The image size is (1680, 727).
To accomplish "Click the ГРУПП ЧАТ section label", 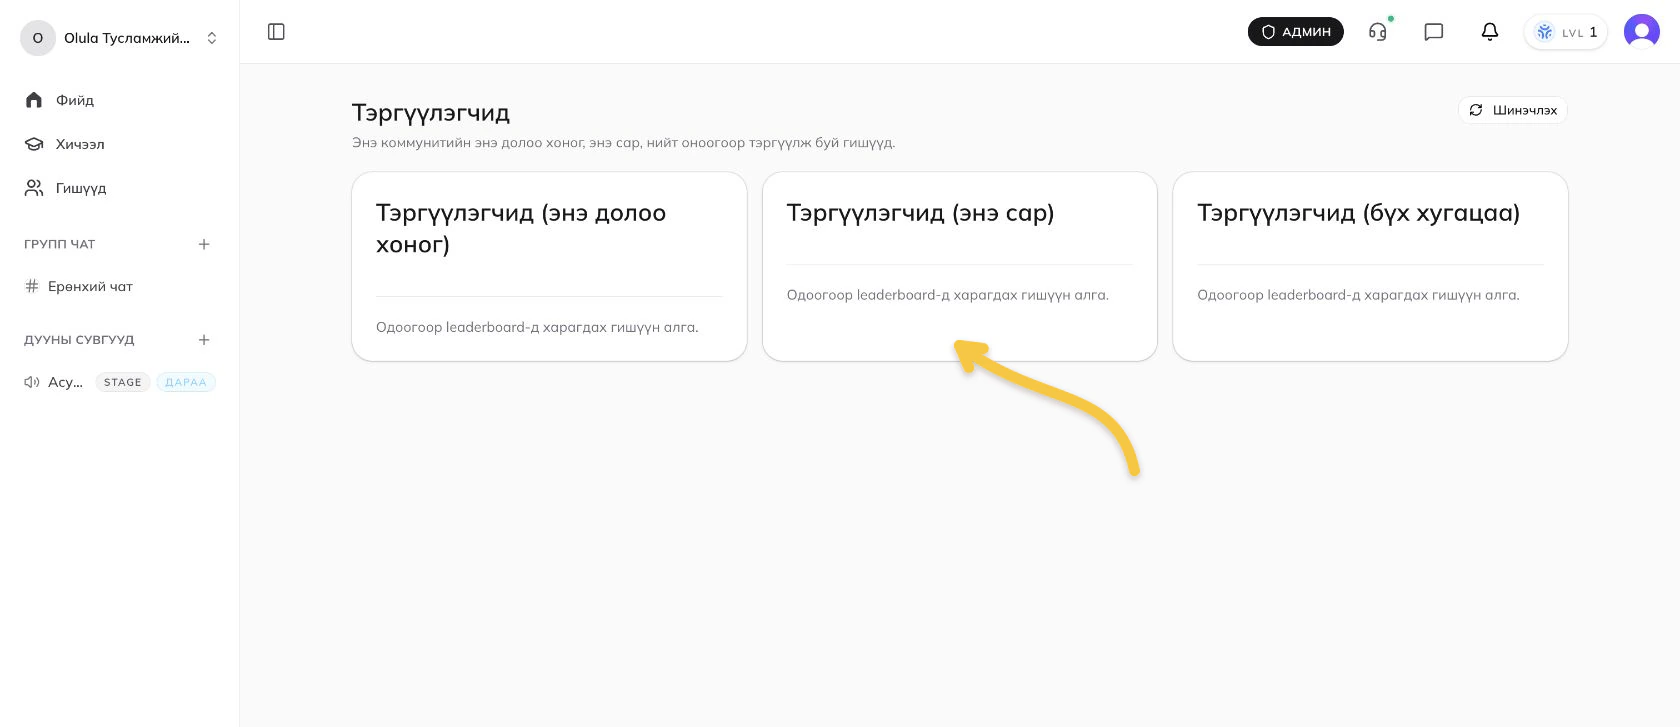I will point(60,244).
